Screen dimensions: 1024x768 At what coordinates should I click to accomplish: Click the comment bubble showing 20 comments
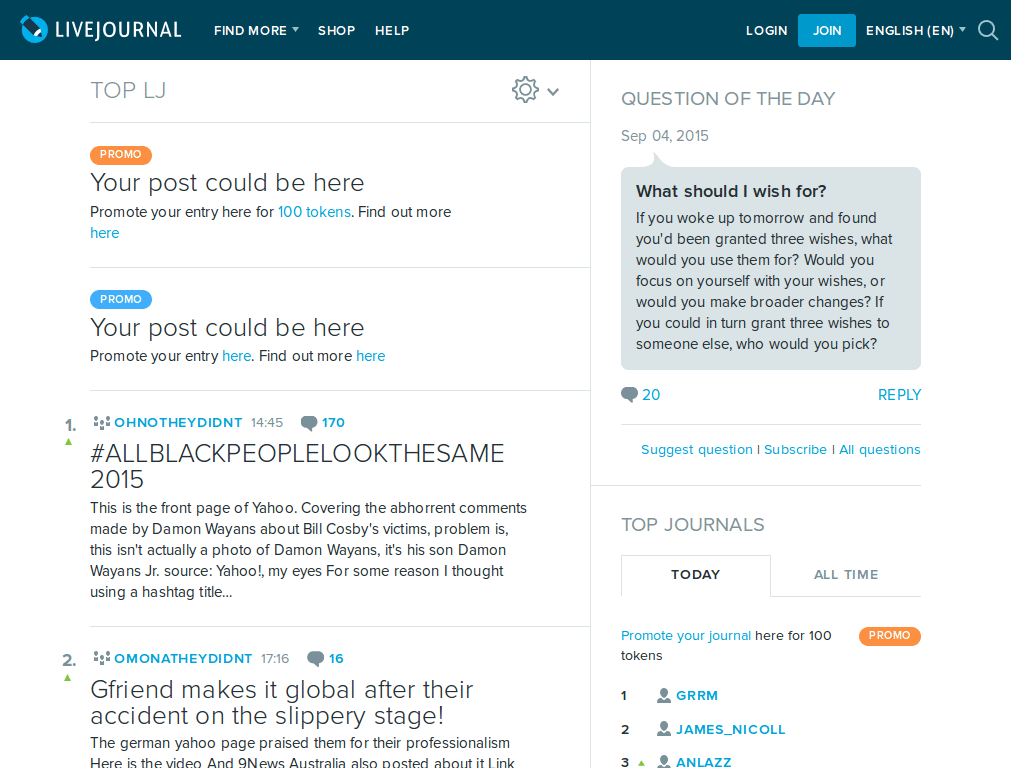[629, 395]
